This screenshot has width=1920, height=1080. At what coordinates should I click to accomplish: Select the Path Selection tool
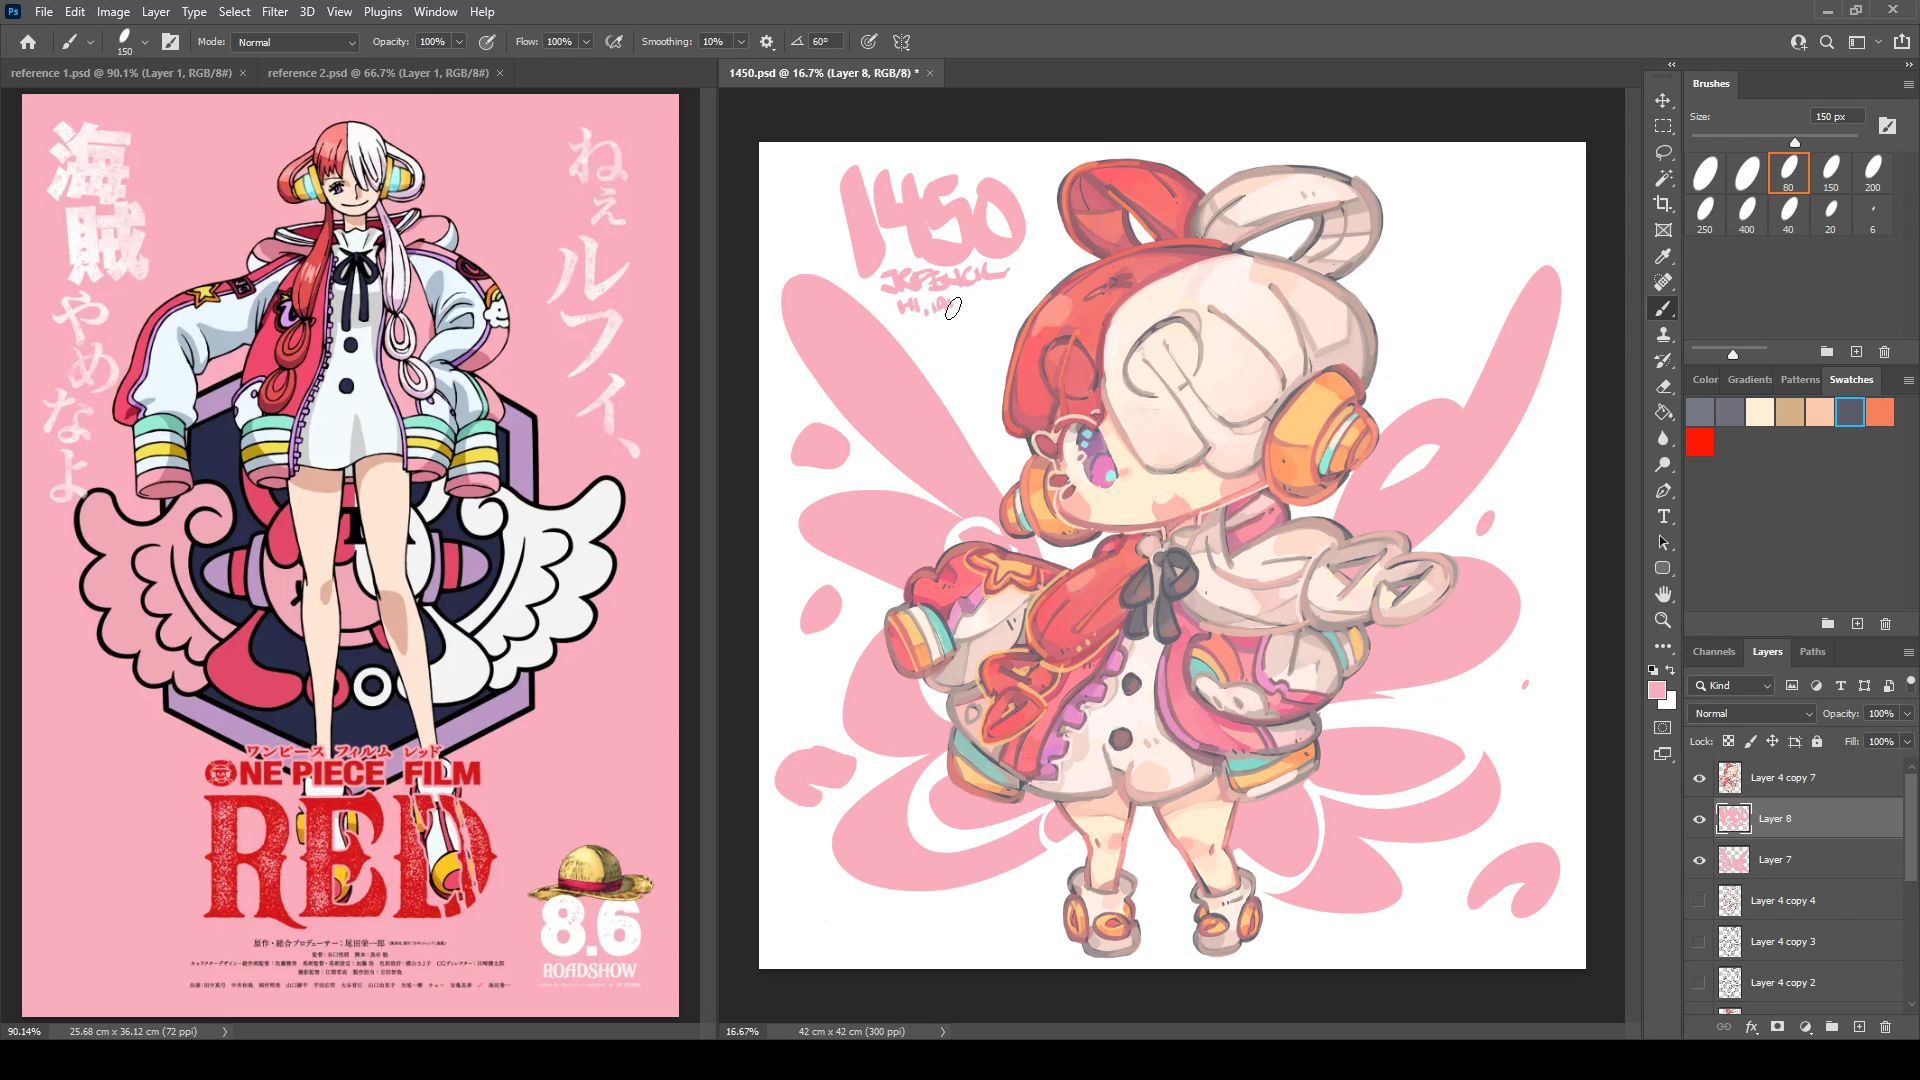coord(1663,543)
